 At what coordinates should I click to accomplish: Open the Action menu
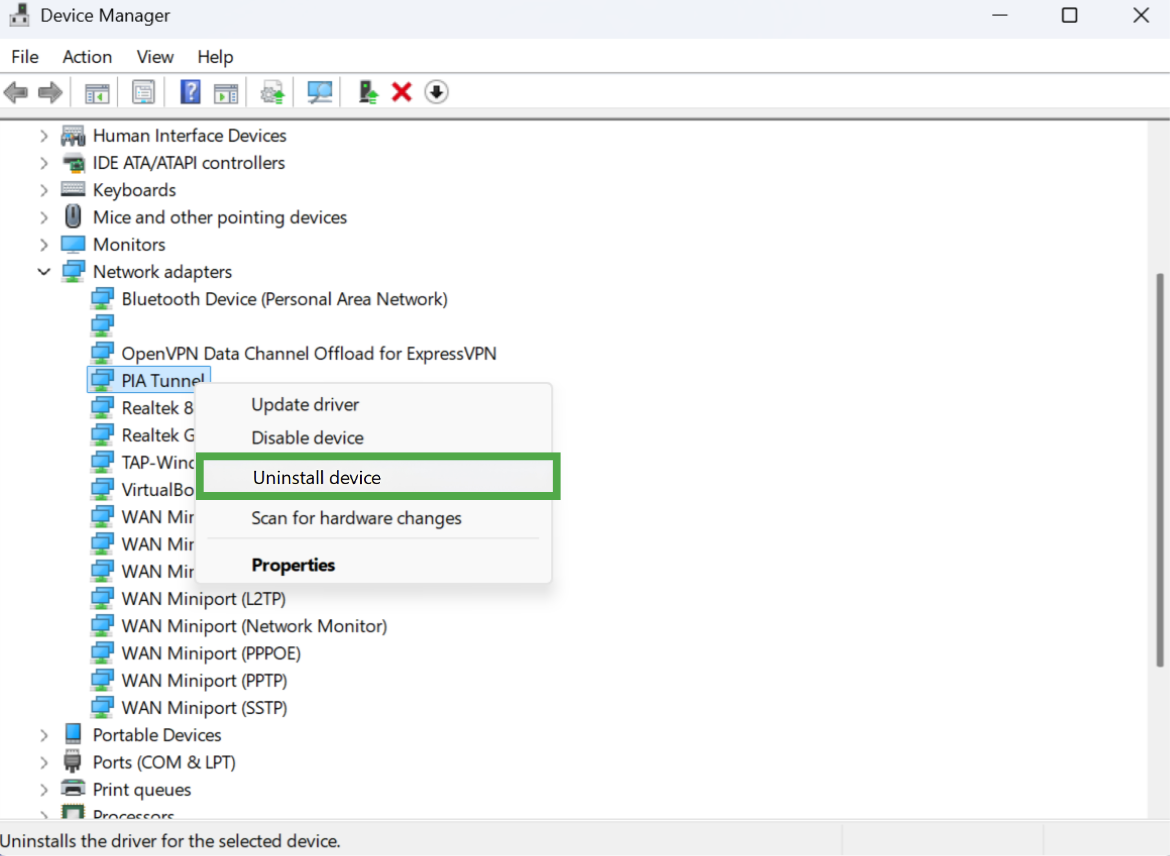87,57
